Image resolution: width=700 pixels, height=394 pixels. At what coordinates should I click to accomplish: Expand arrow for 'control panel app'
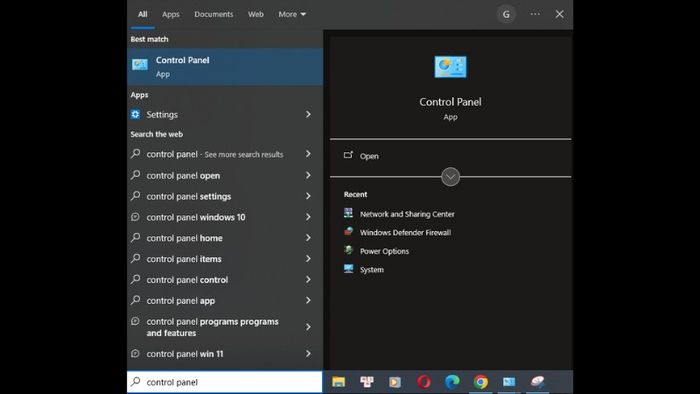click(308, 300)
